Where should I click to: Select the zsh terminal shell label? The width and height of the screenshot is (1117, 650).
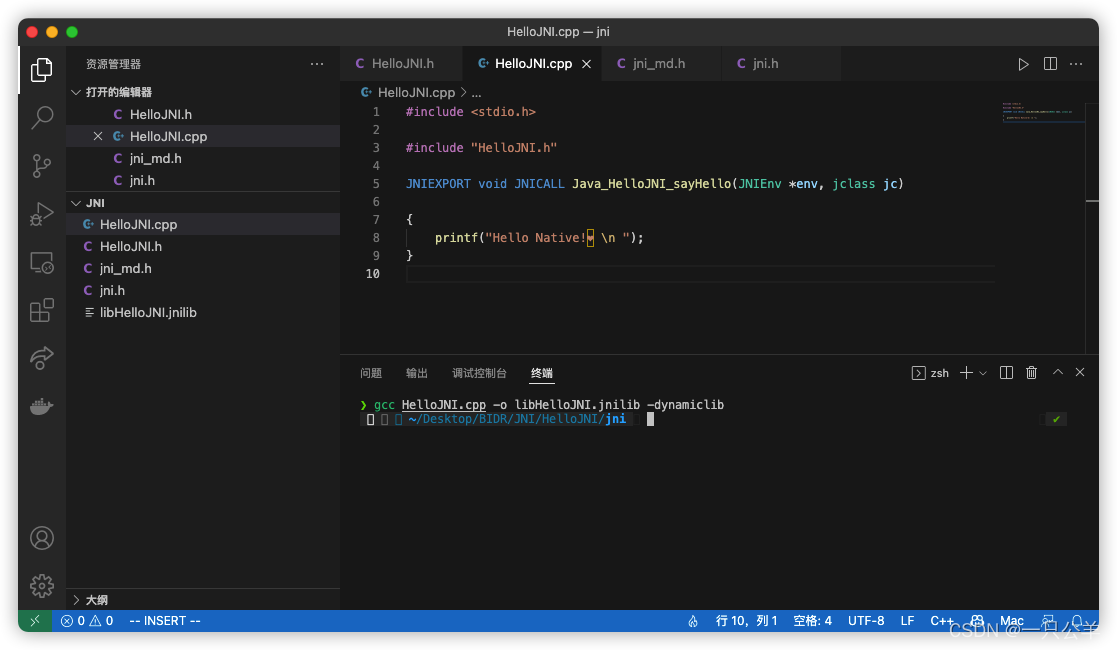click(x=930, y=373)
